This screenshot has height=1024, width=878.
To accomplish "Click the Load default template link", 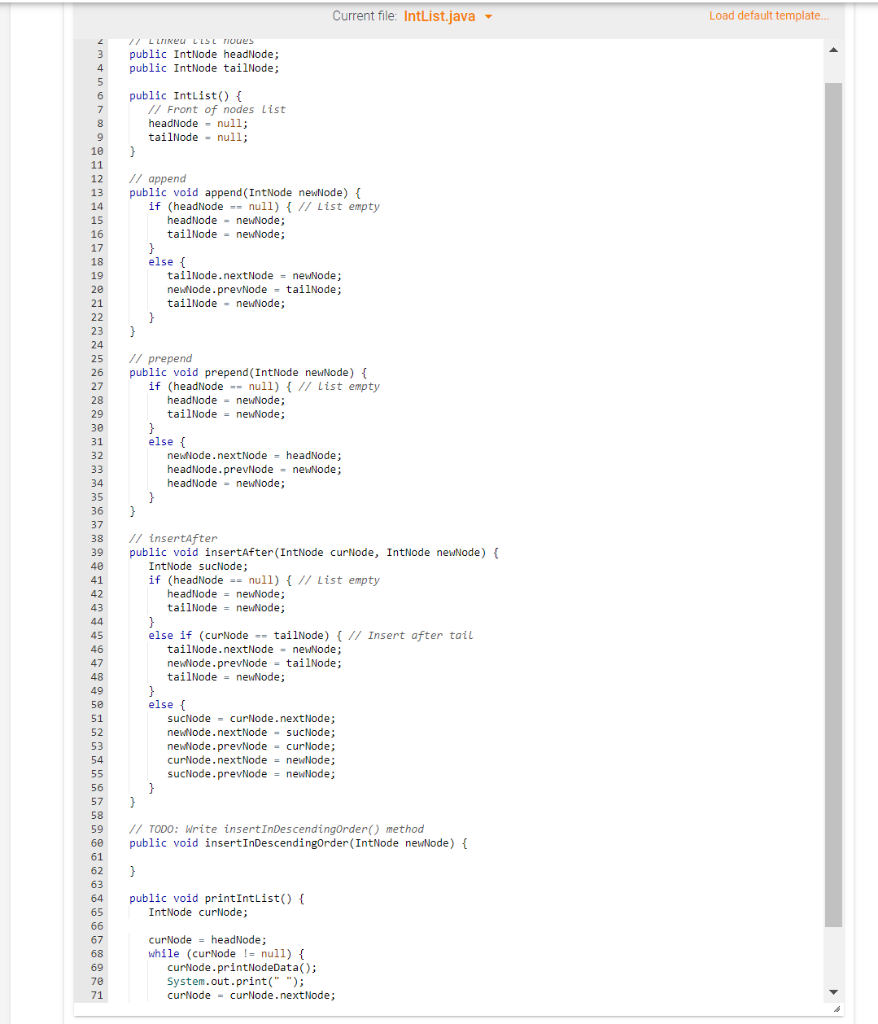I will pos(768,15).
